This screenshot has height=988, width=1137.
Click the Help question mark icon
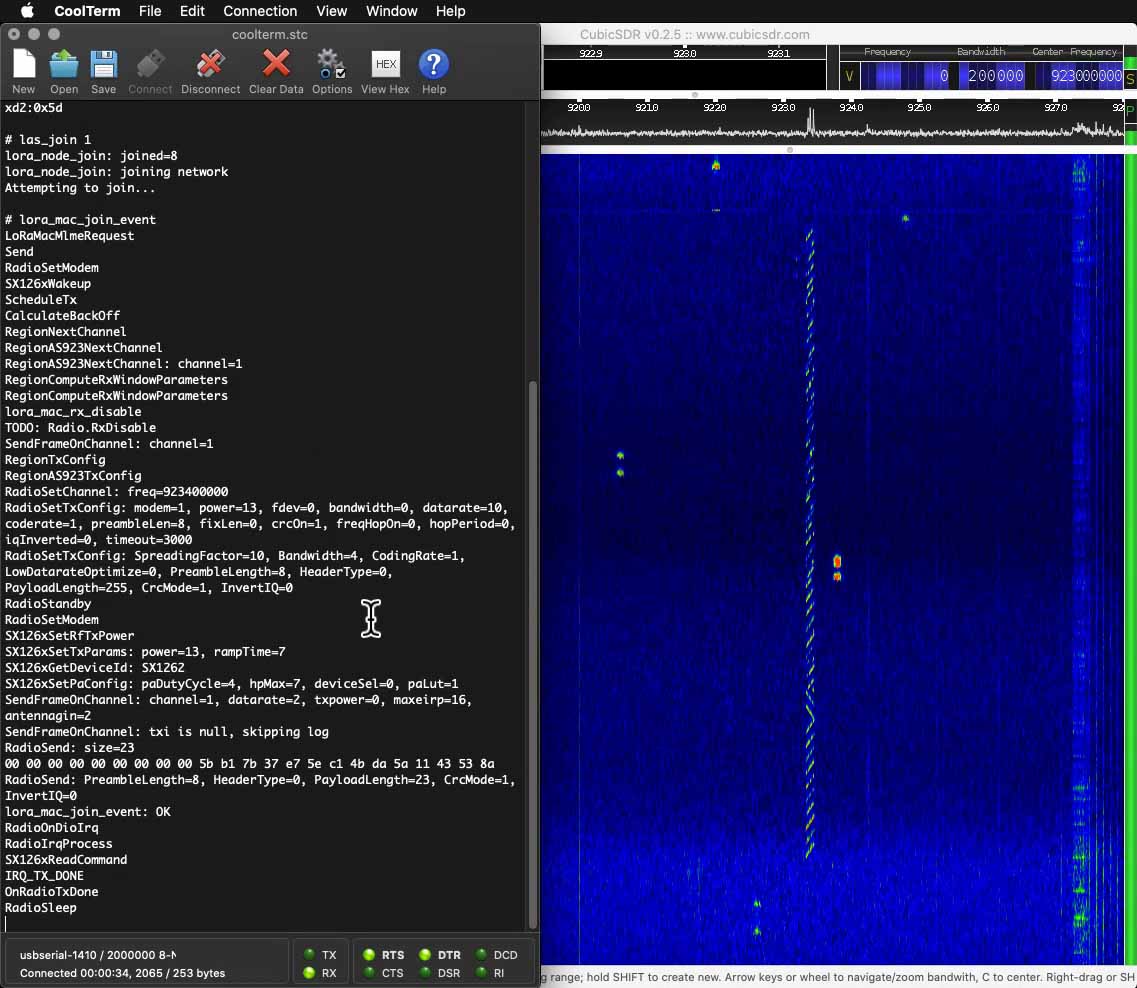[x=433, y=66]
